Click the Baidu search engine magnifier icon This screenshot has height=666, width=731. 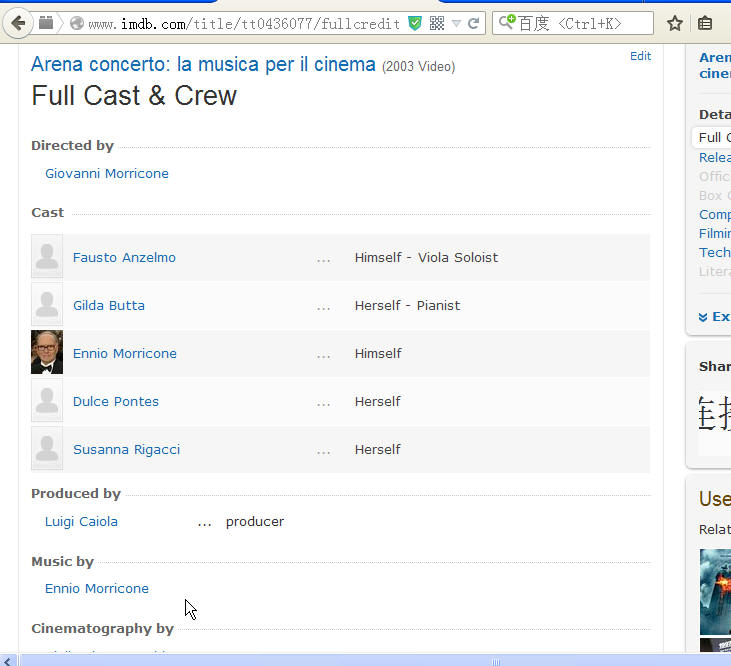point(507,22)
